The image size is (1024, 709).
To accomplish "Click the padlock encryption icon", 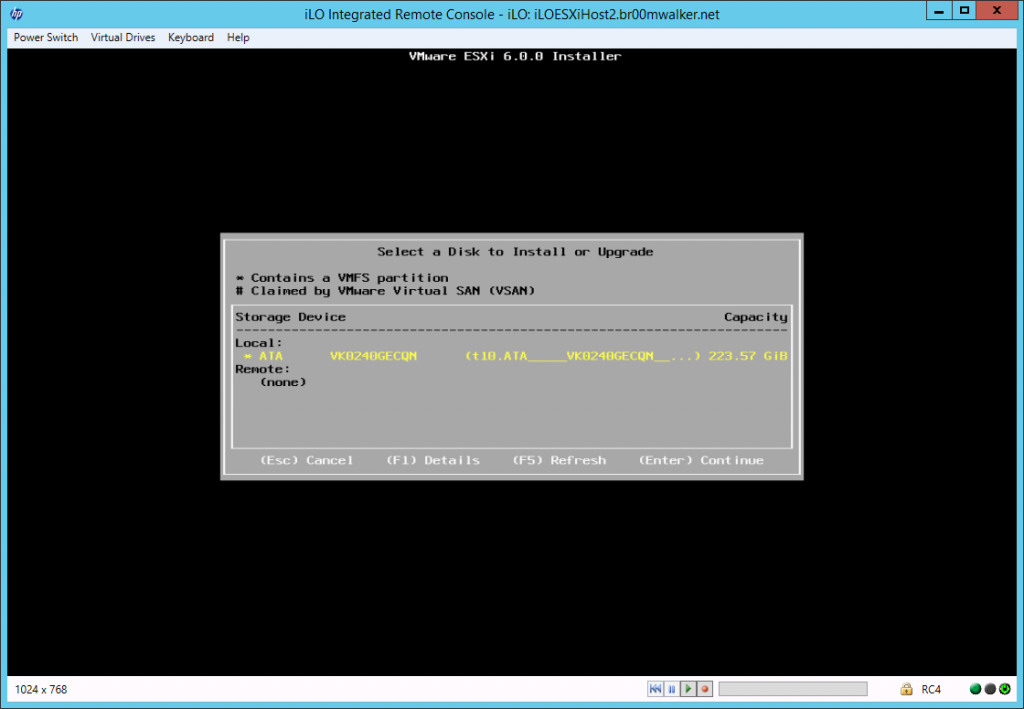I will (906, 689).
